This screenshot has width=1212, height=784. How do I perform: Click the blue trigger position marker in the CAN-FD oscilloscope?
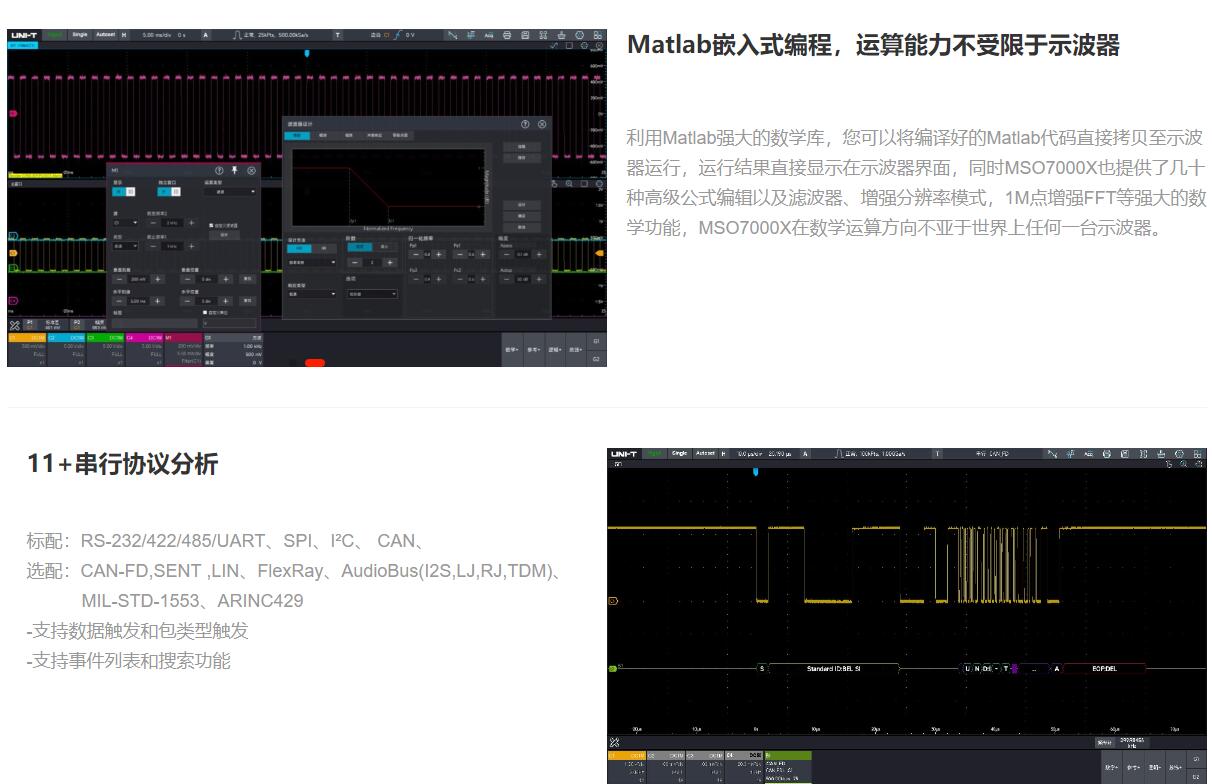pyautogui.click(x=755, y=470)
